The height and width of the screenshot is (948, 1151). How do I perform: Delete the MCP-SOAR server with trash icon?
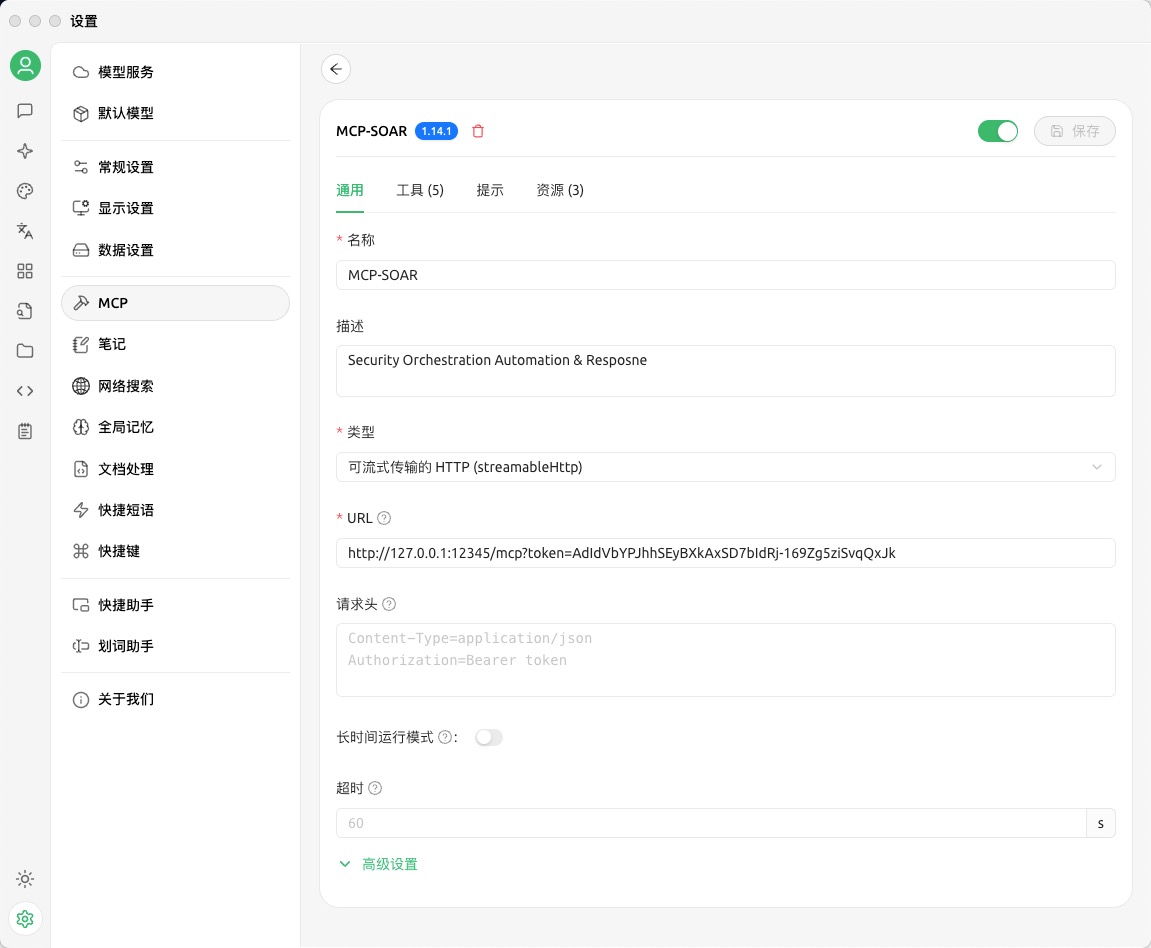[478, 131]
